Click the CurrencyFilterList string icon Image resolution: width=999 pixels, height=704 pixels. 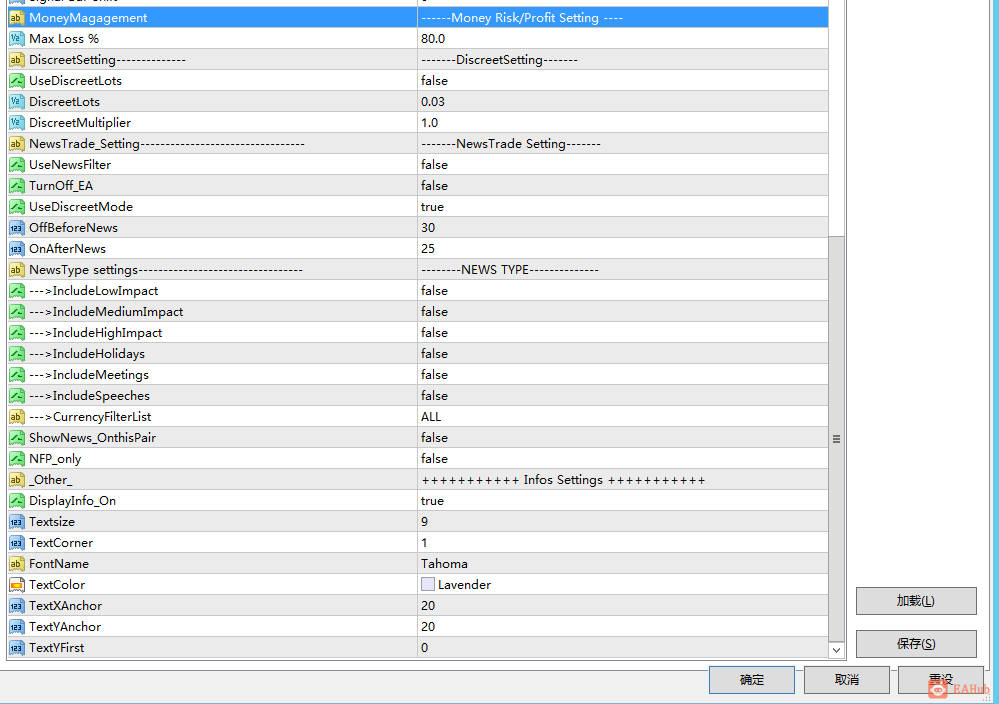[17, 417]
